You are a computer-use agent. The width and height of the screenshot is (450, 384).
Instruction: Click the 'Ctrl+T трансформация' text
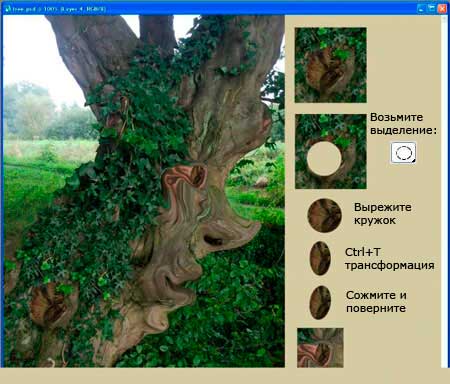(389, 259)
